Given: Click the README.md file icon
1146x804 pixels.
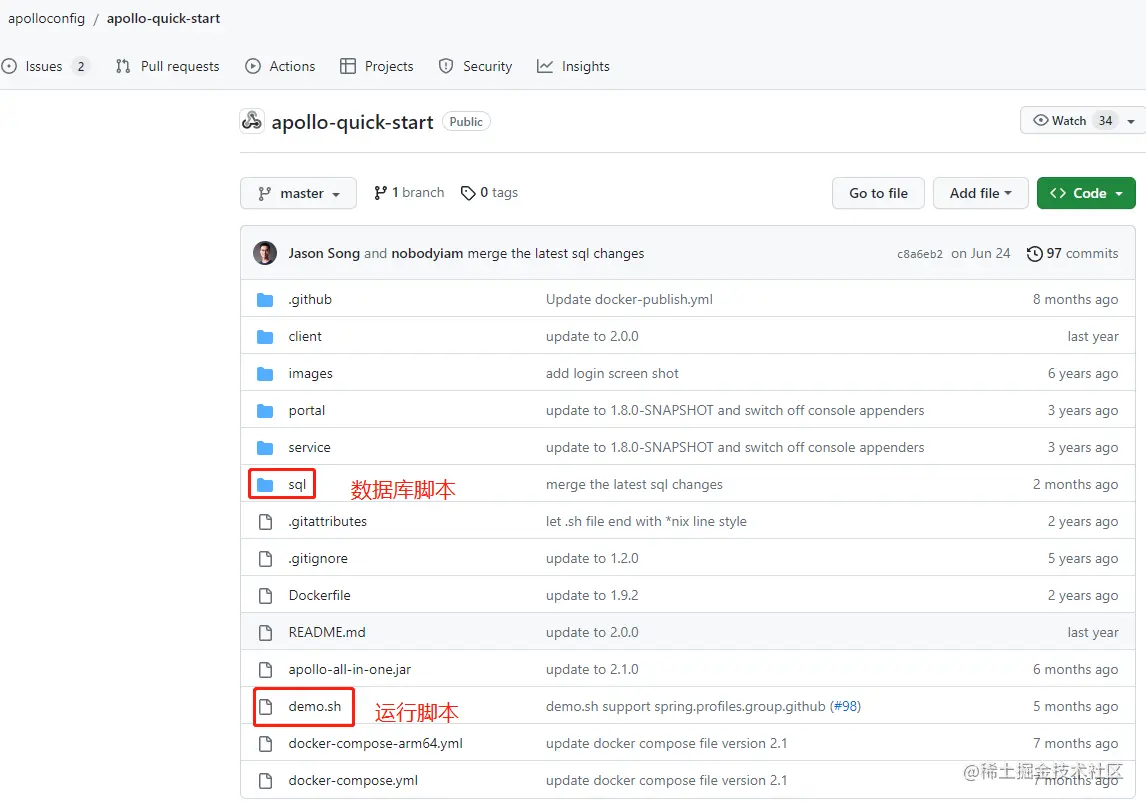Looking at the screenshot, I should [265, 633].
